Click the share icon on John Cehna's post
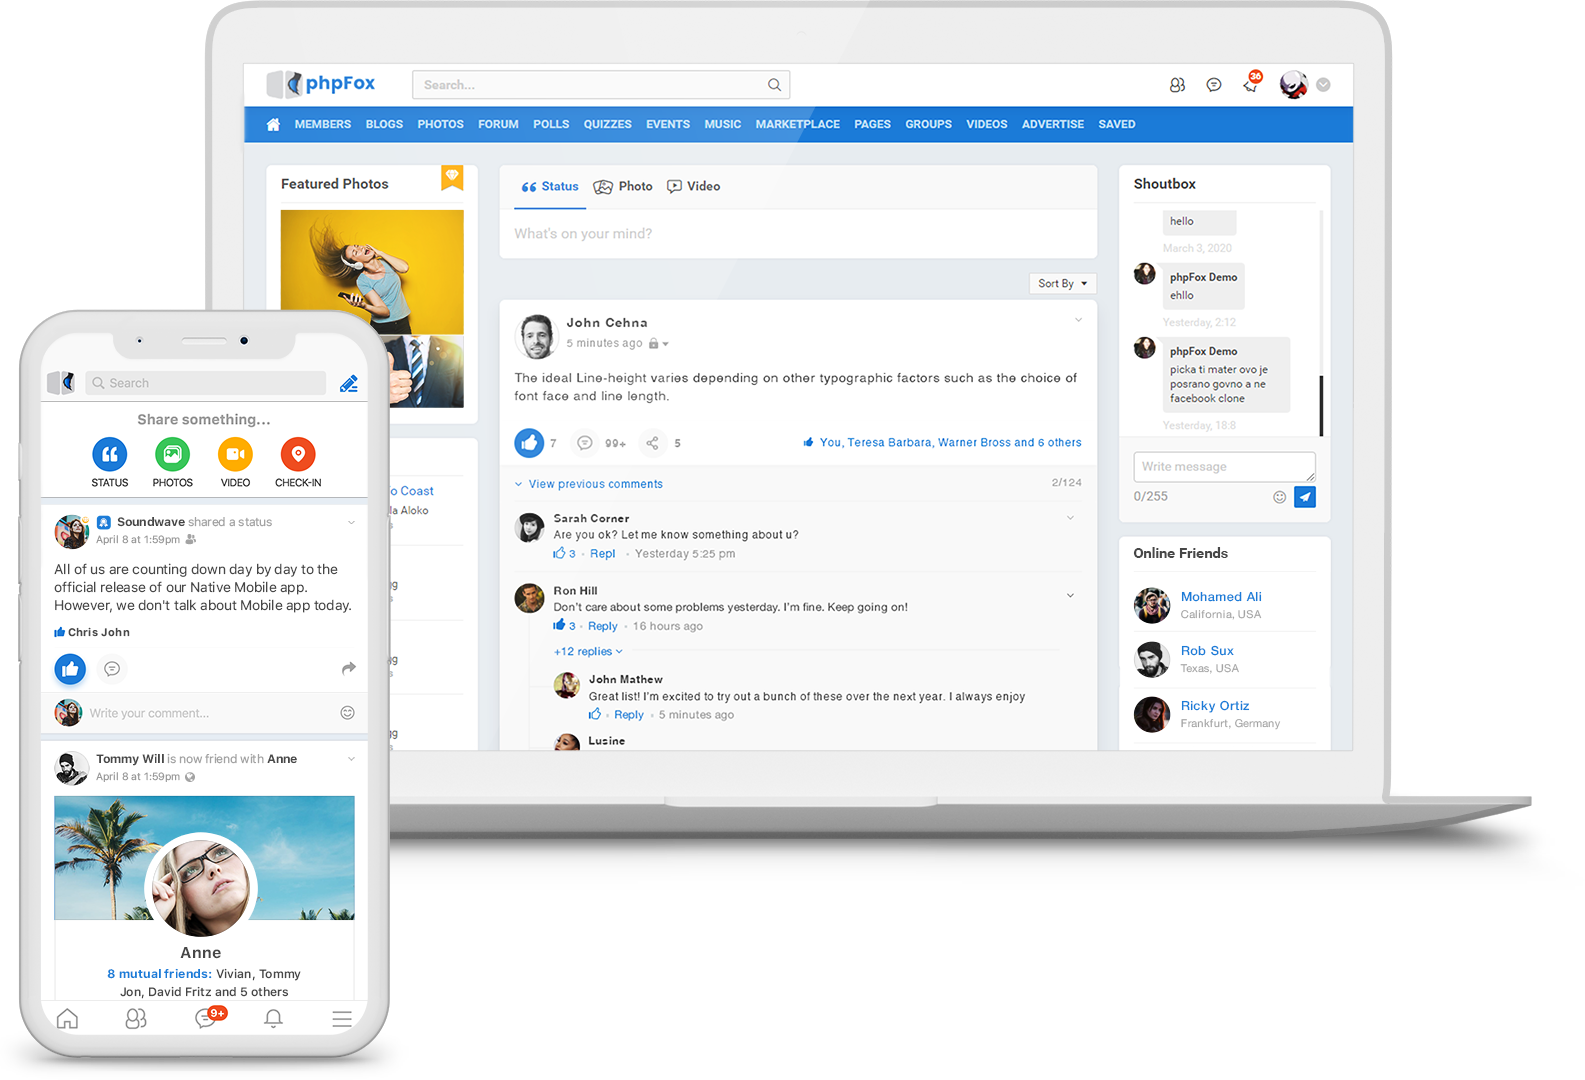This screenshot has width=1585, height=1080. 652,443
